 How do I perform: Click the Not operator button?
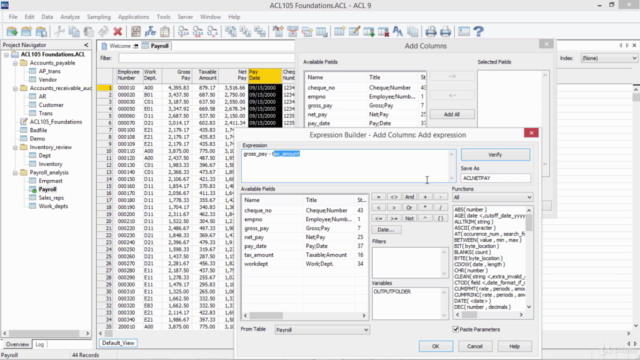[x=409, y=218]
